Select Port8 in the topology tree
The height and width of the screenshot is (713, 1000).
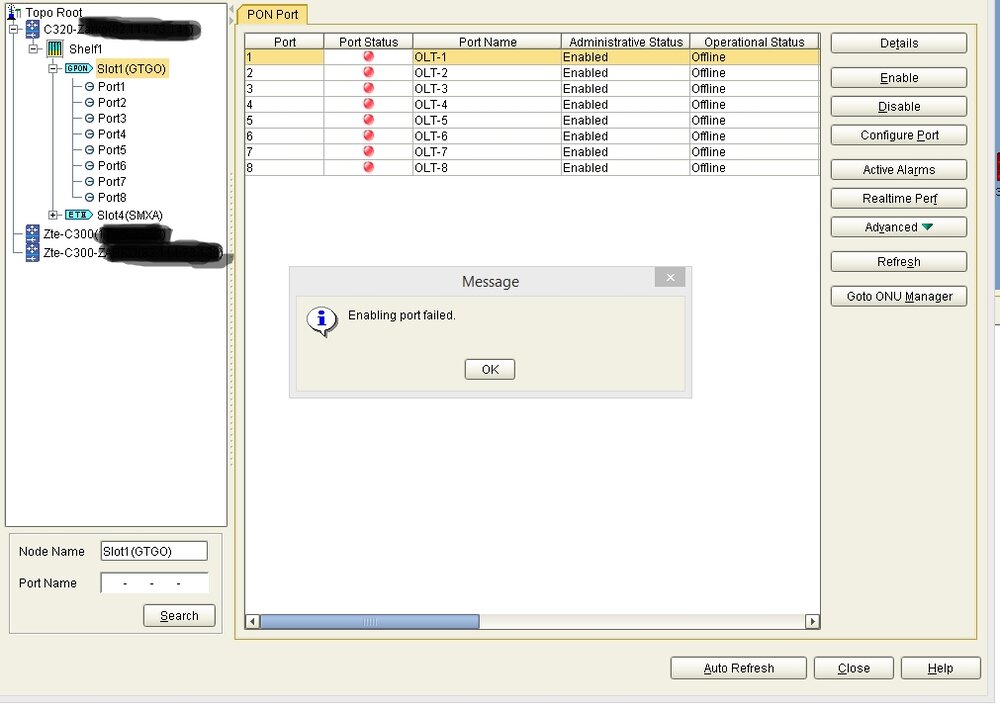point(111,198)
